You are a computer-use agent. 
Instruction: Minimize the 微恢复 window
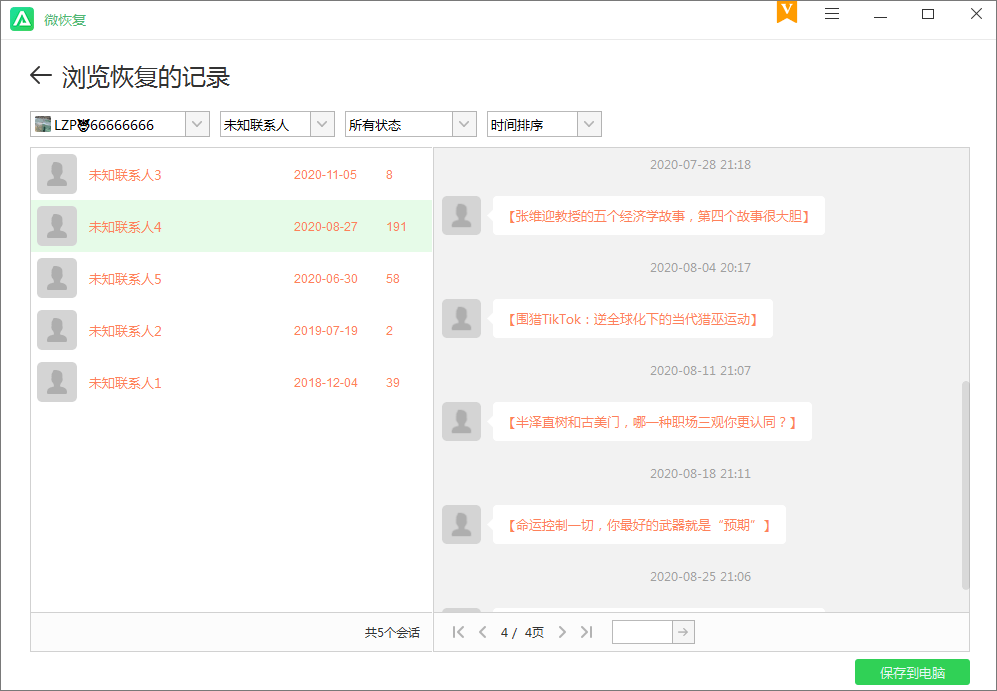point(880,15)
